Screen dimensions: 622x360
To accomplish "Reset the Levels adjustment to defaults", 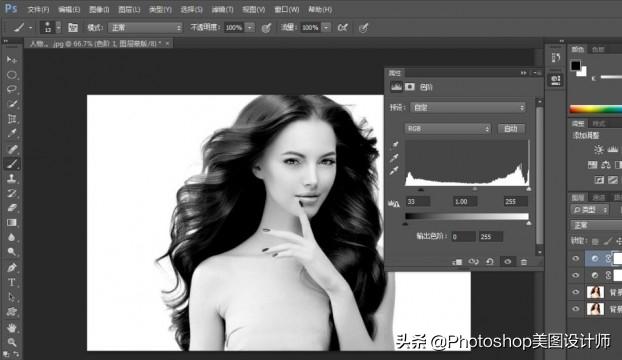I will click(x=490, y=262).
